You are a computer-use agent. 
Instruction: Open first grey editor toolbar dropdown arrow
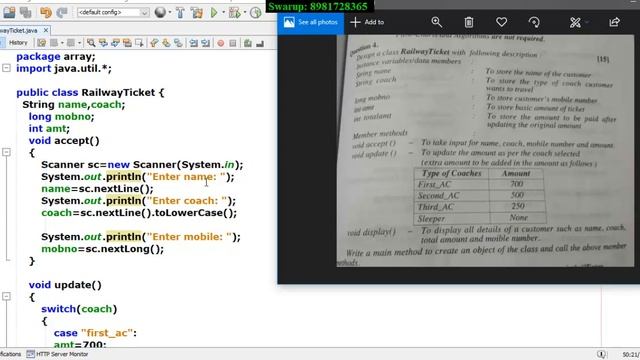(x=62, y=43)
